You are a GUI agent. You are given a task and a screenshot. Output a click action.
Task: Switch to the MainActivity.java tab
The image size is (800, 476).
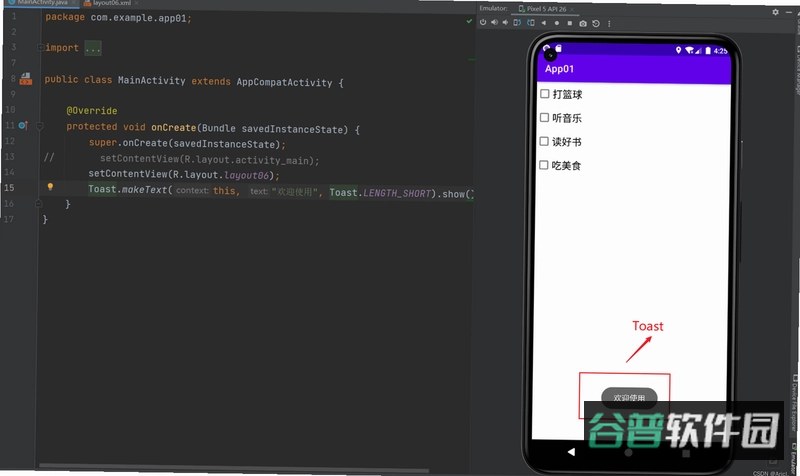click(39, 3)
